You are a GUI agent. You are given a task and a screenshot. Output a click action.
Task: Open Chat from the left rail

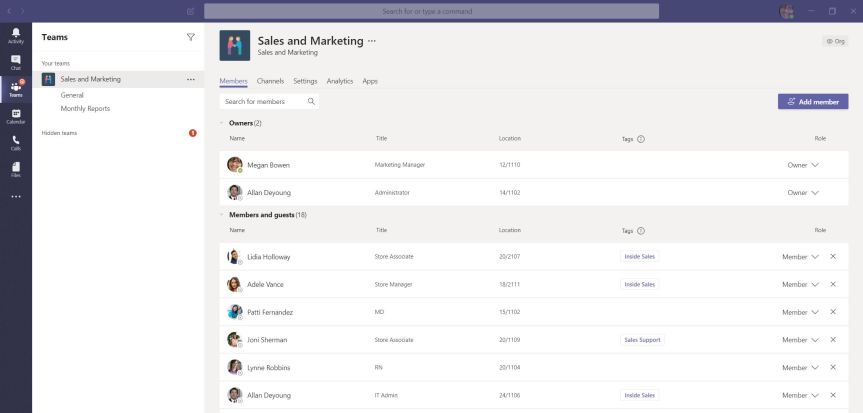click(15, 62)
